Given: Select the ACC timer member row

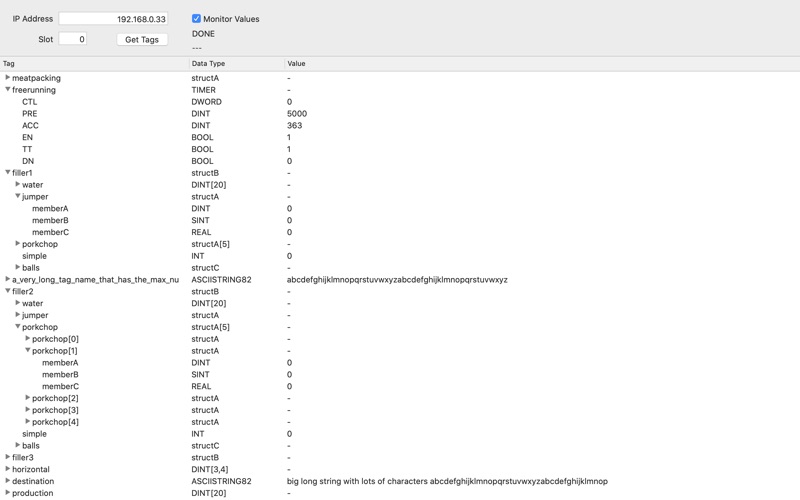Looking at the screenshot, I should coord(400,125).
